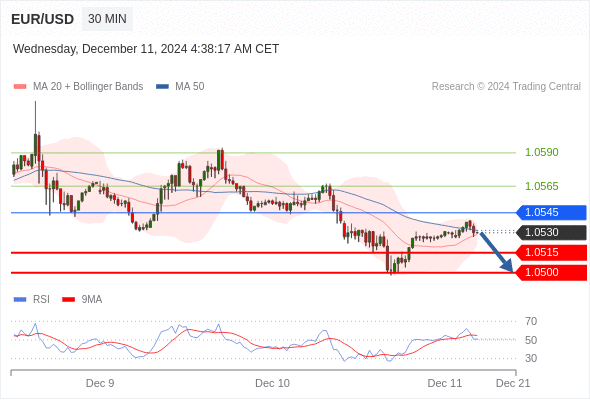Click the 30 MIN timeframe badge
This screenshot has width=590, height=400.
pos(107,19)
